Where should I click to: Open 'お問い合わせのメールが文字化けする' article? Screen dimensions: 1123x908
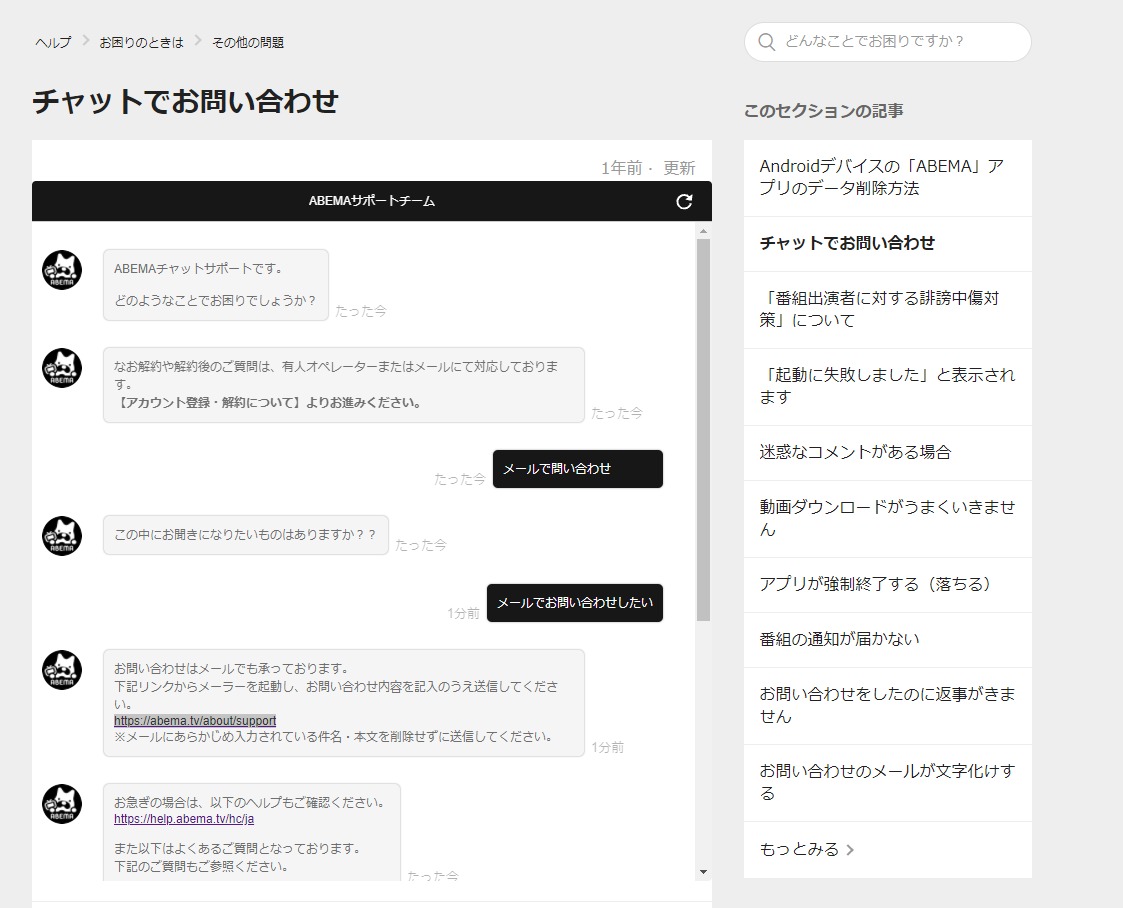(887, 783)
